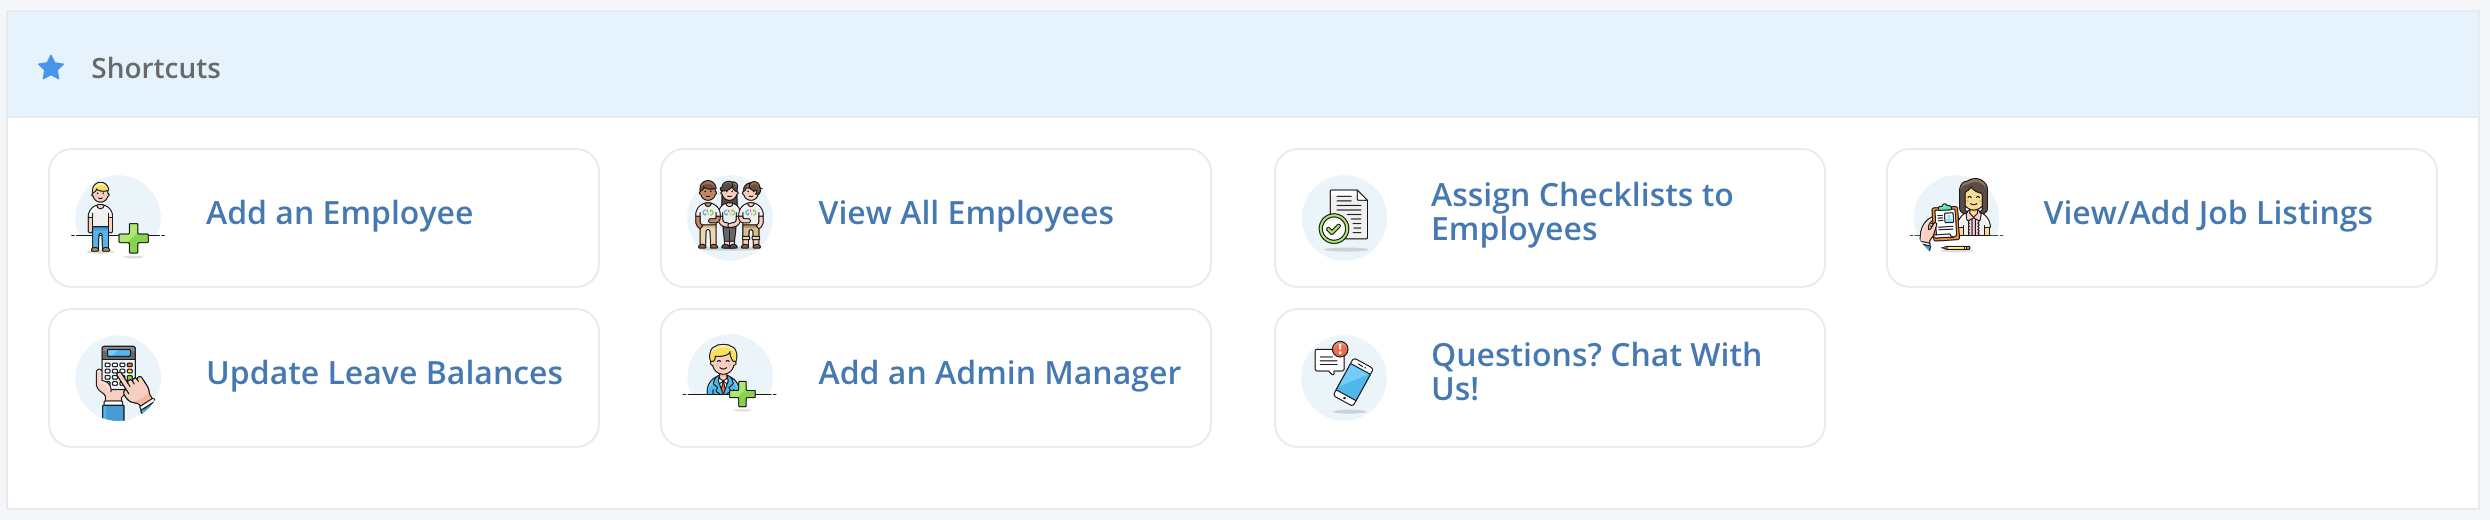Click the recruiter job listings icon
This screenshot has width=2490, height=520.
(x=1957, y=216)
